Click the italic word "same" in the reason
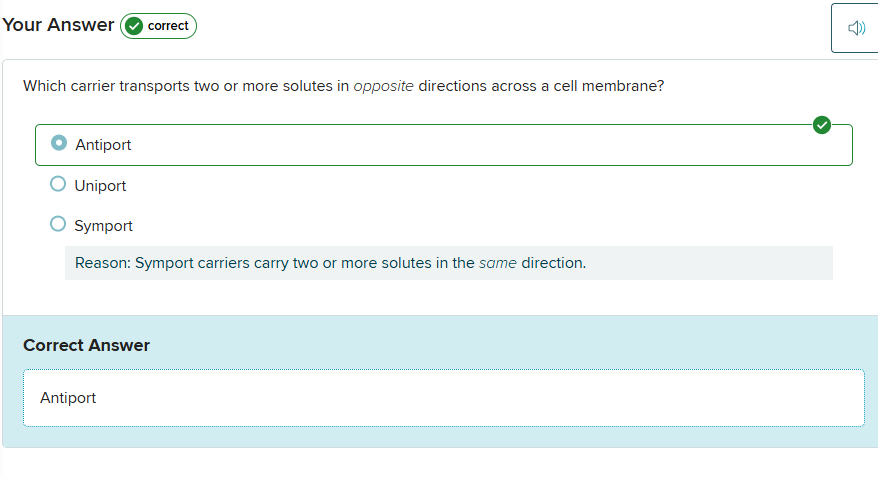 pos(498,264)
